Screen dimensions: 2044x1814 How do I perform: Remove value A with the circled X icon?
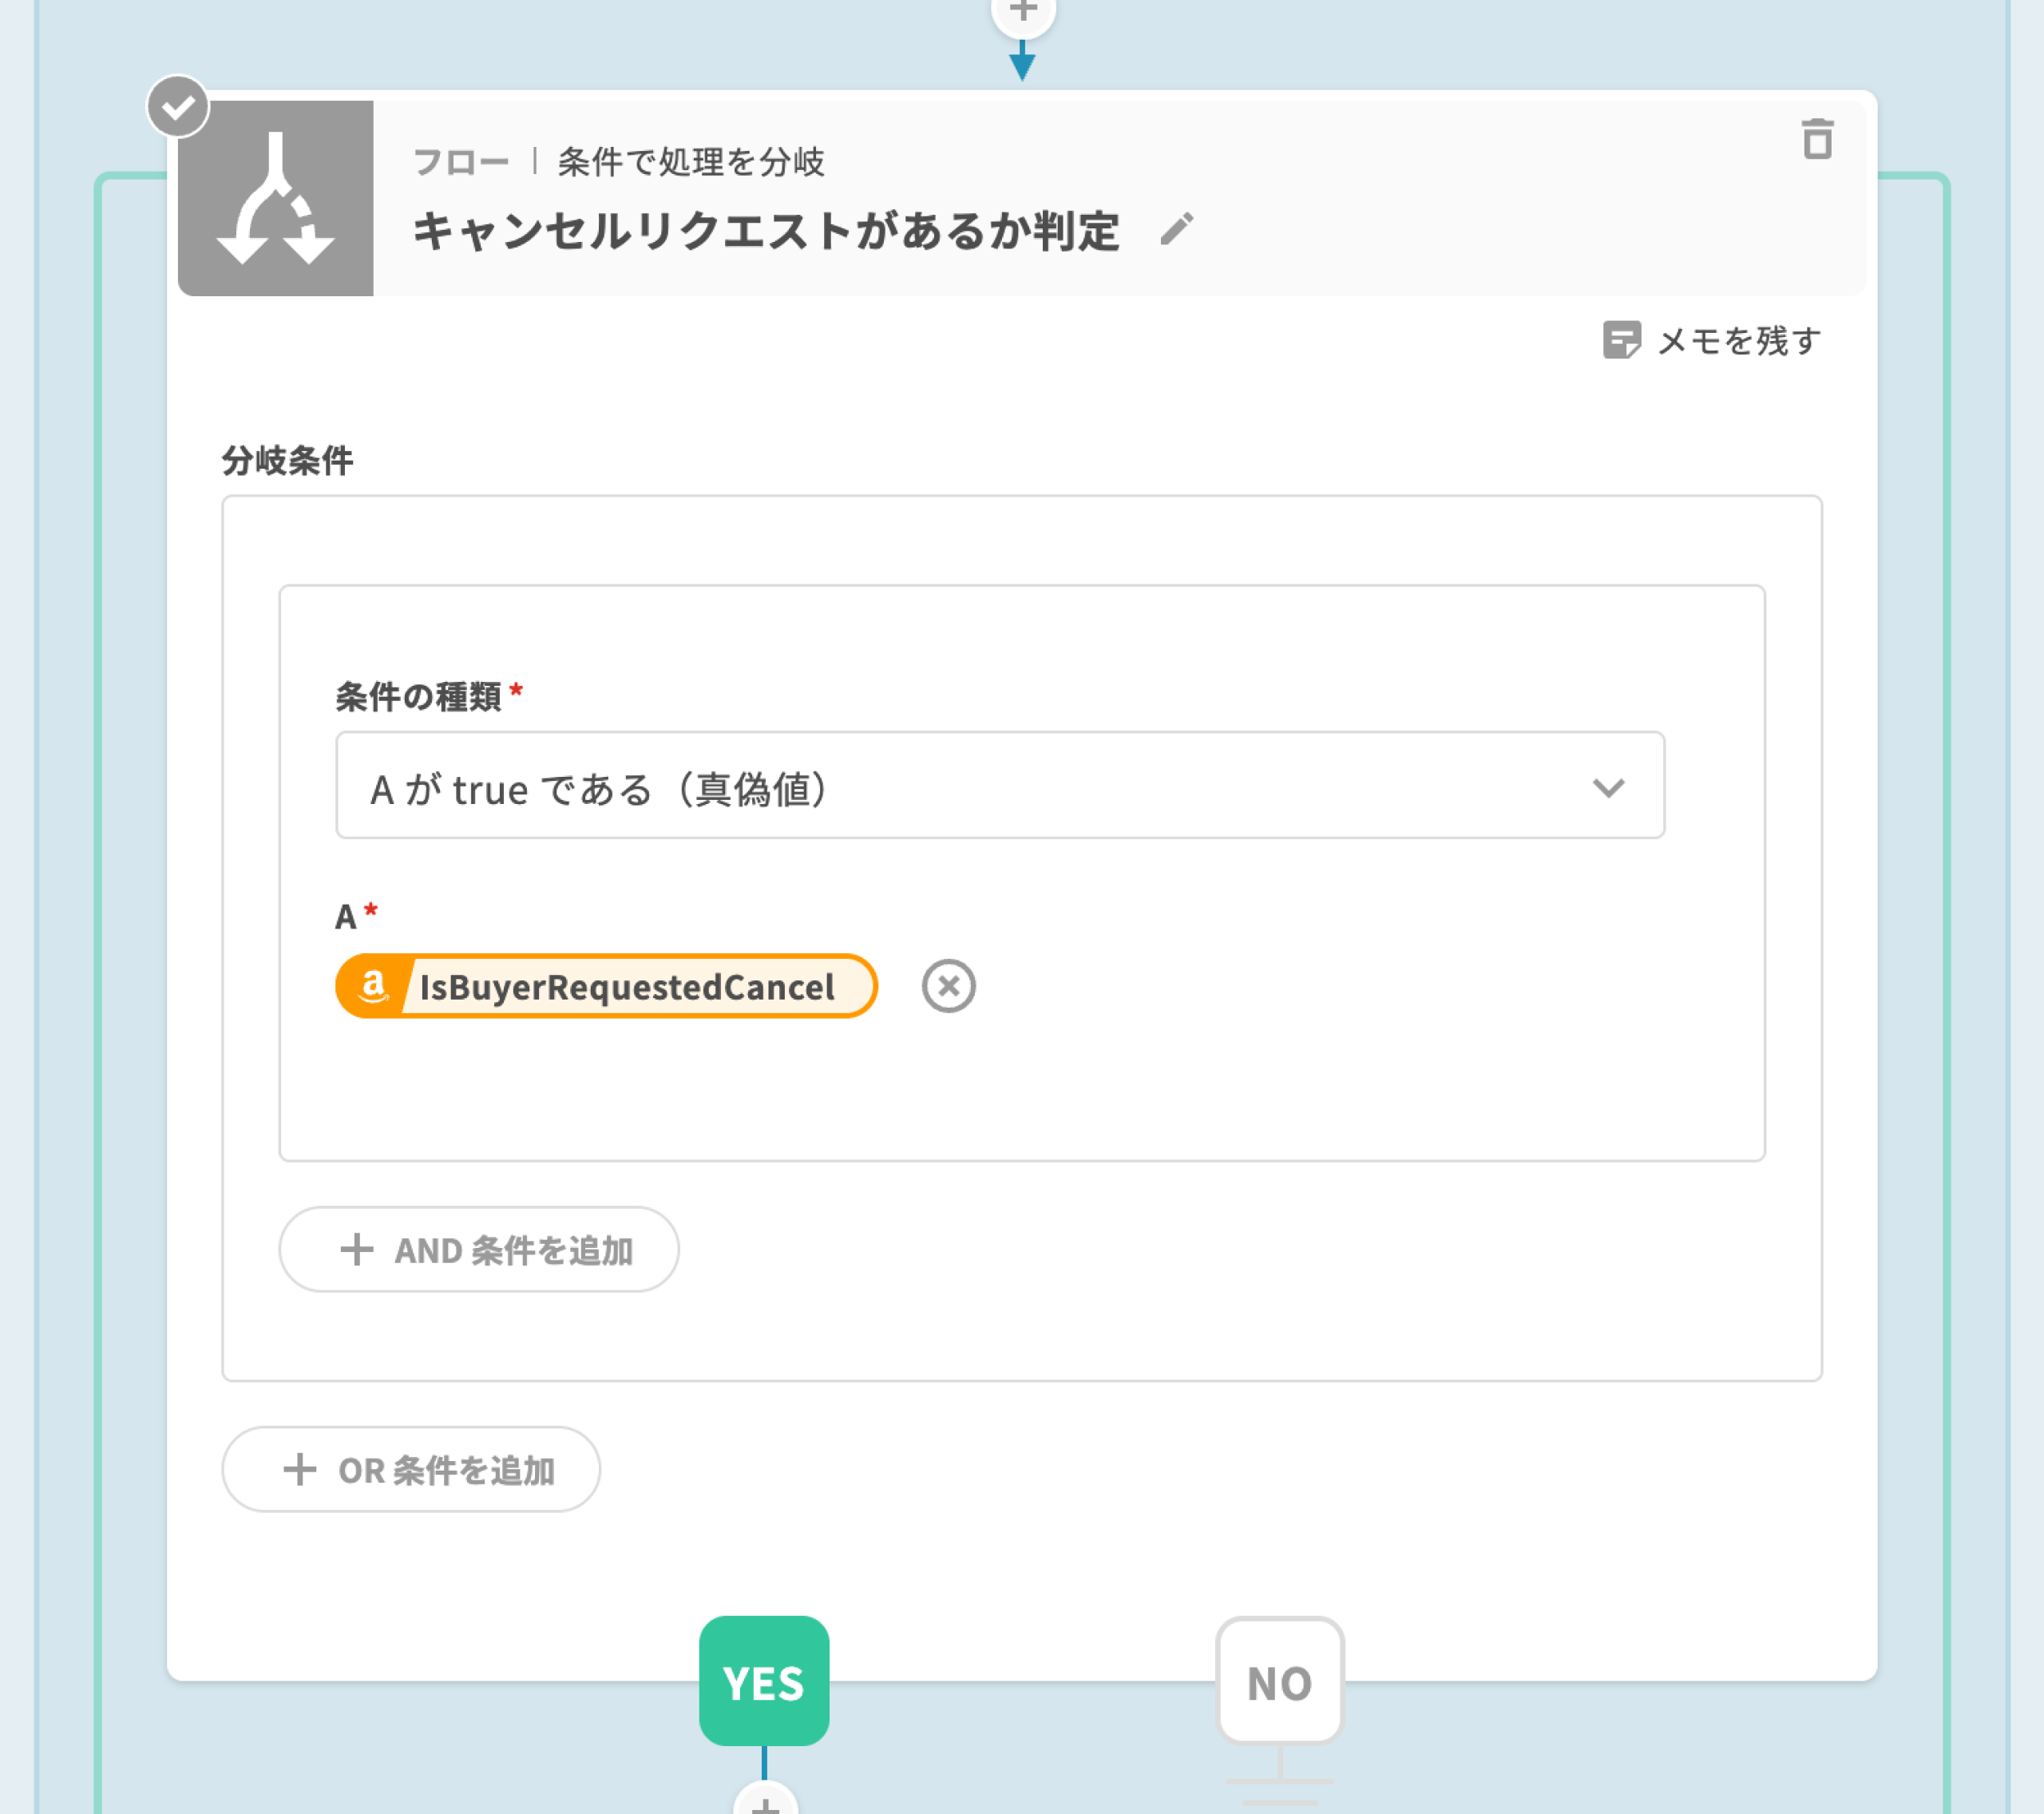pos(948,986)
